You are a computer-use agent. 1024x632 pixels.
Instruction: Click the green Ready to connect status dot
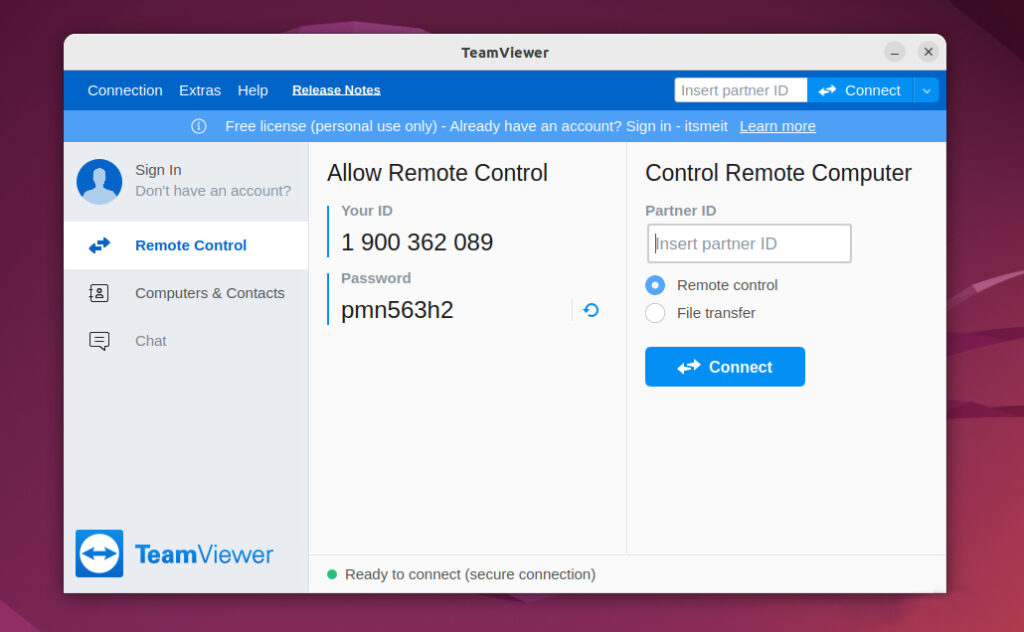point(331,574)
